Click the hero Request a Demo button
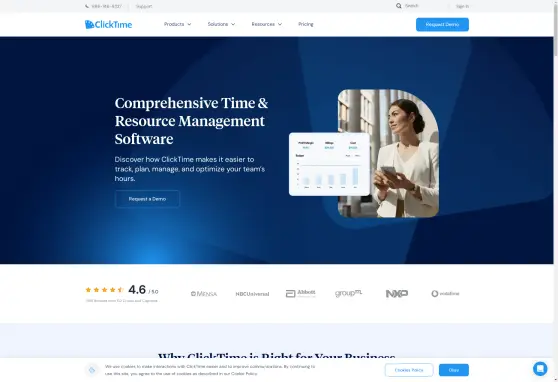 (147, 199)
